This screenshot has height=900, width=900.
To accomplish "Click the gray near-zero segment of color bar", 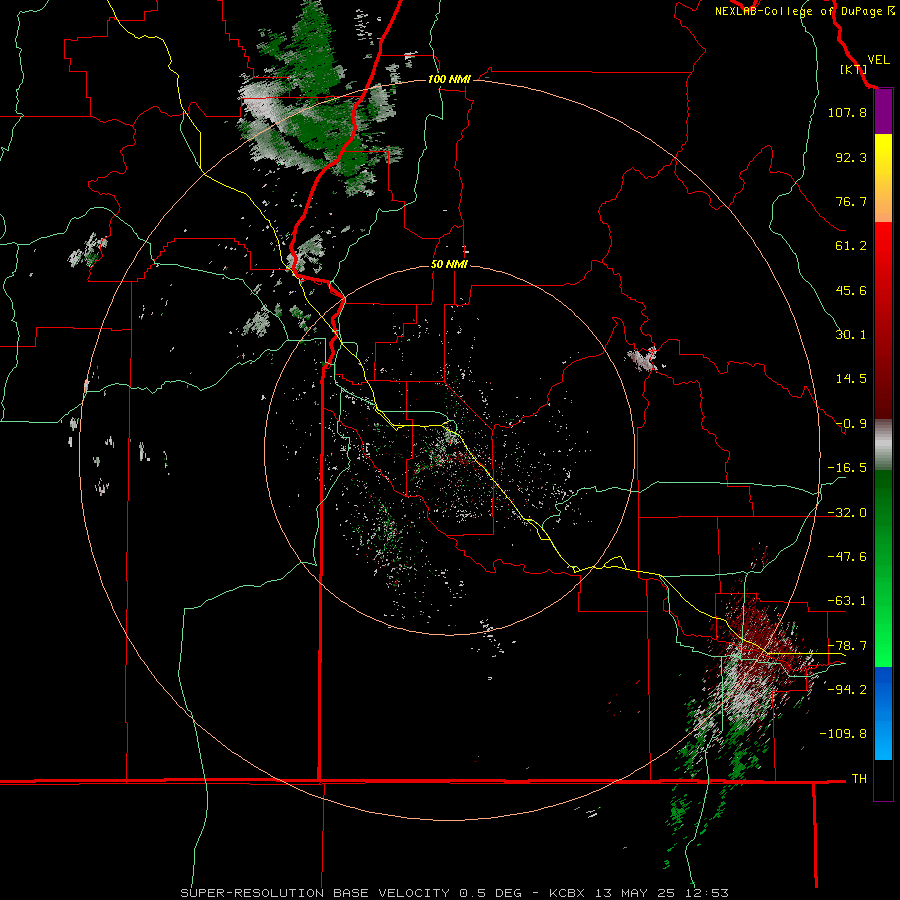I will [x=883, y=445].
